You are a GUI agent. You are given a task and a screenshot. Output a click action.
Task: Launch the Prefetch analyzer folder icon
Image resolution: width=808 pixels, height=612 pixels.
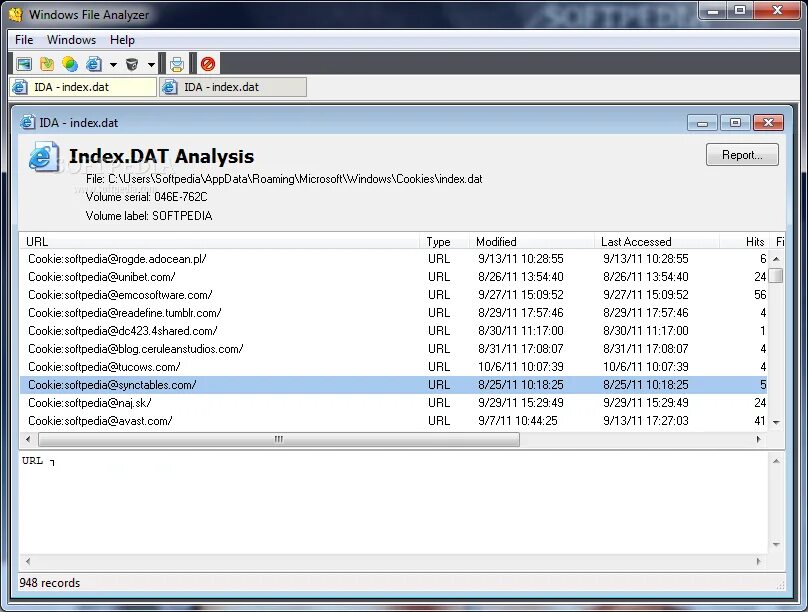point(47,64)
